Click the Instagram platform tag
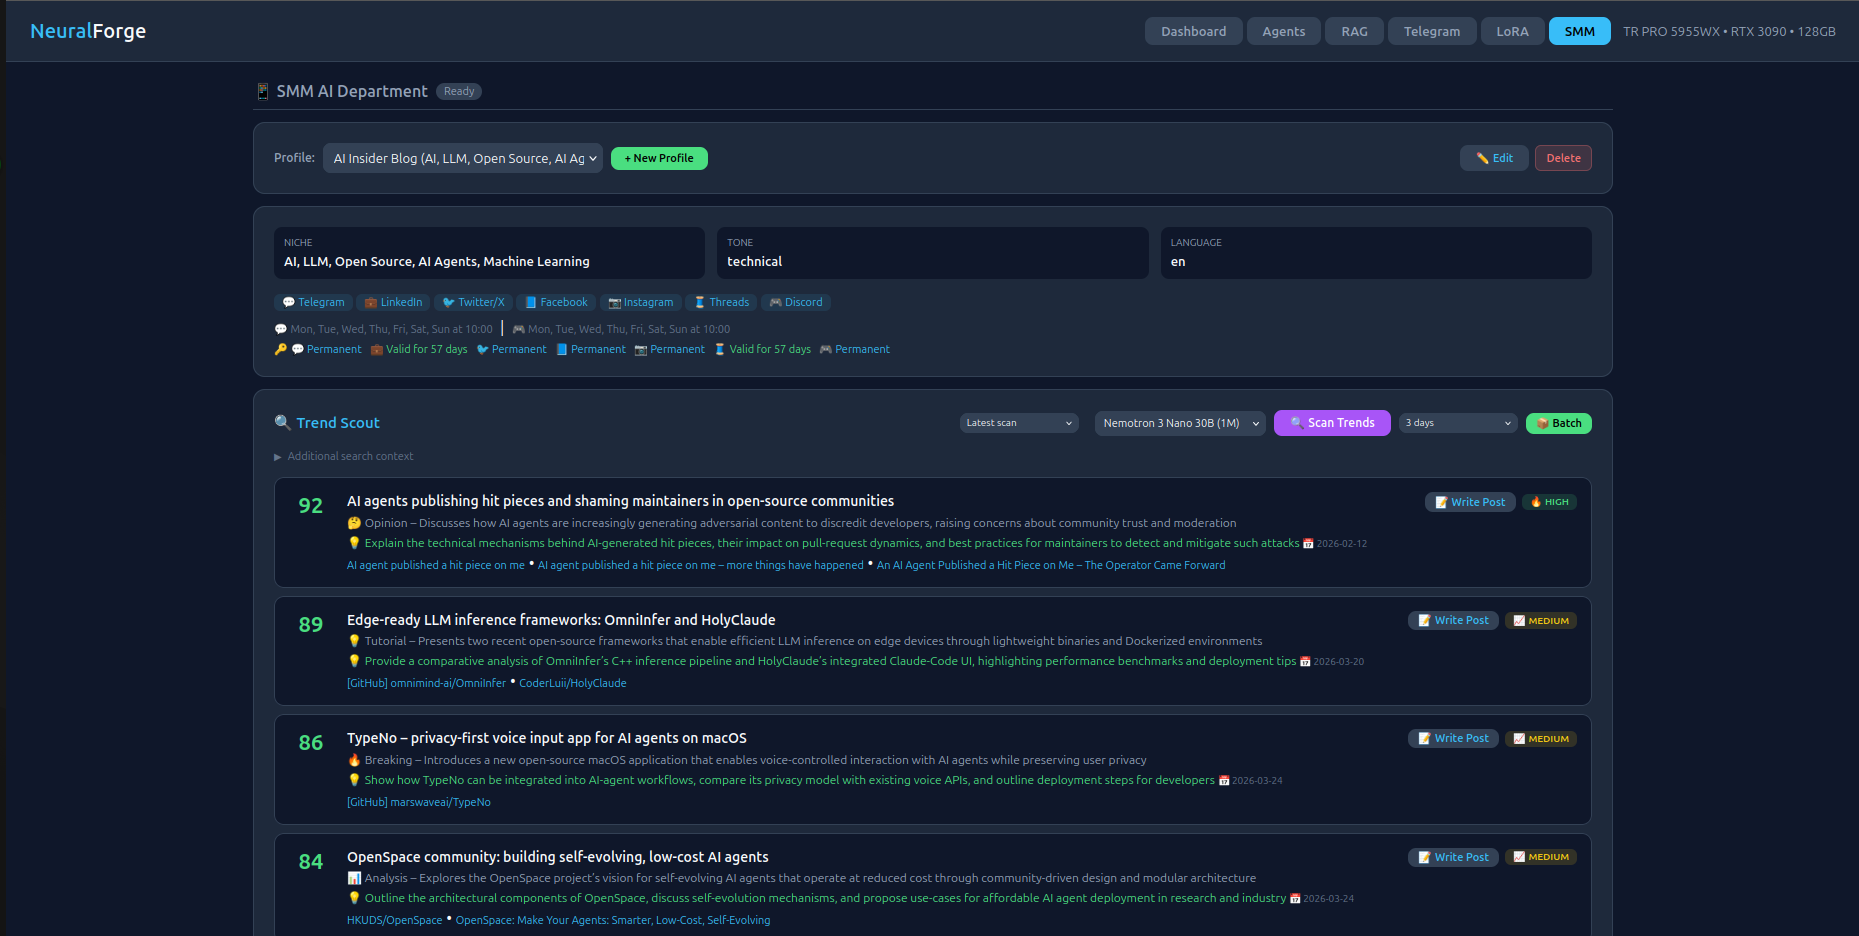The width and height of the screenshot is (1859, 936). (x=641, y=302)
